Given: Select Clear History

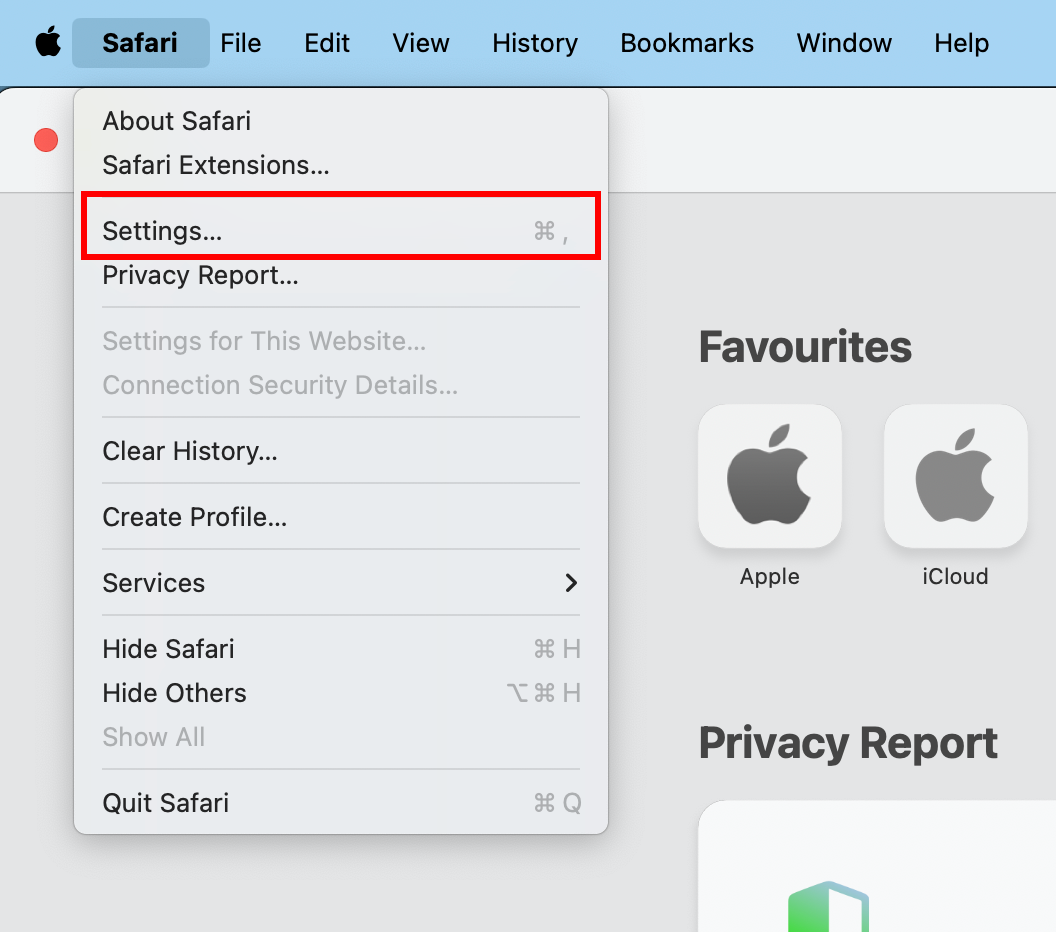Looking at the screenshot, I should coord(190,451).
